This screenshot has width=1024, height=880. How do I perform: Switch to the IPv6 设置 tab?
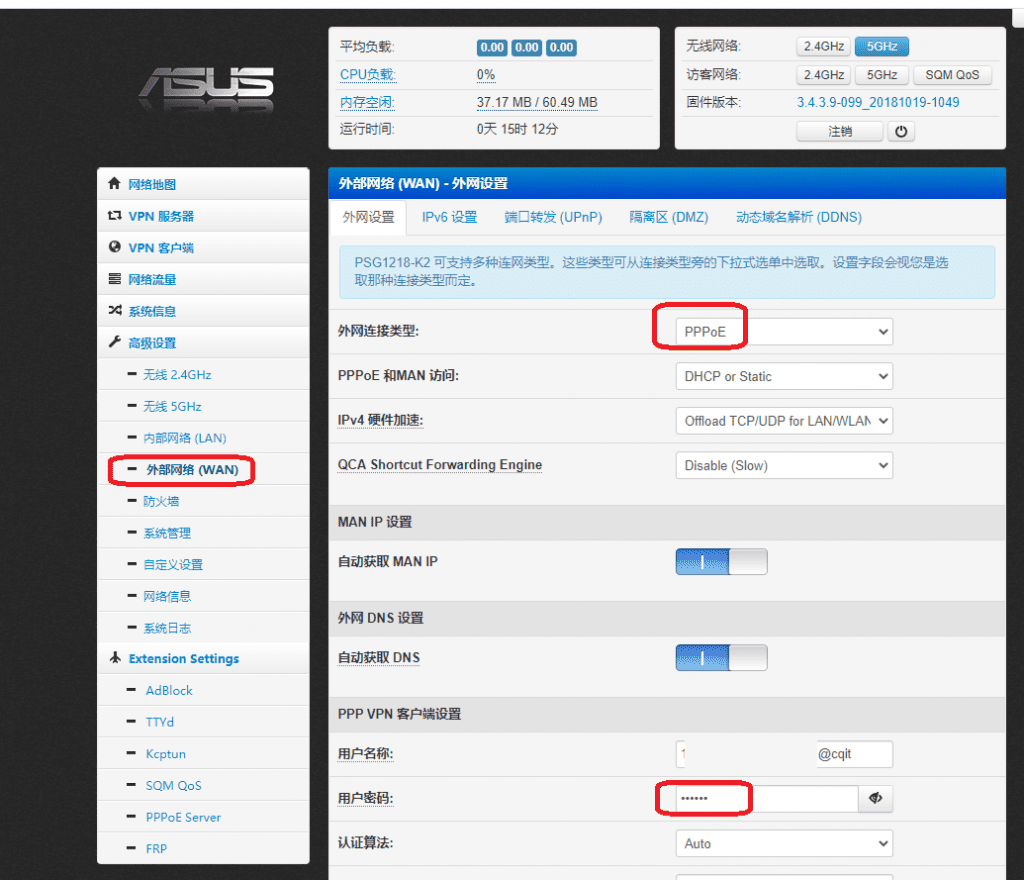tap(449, 217)
